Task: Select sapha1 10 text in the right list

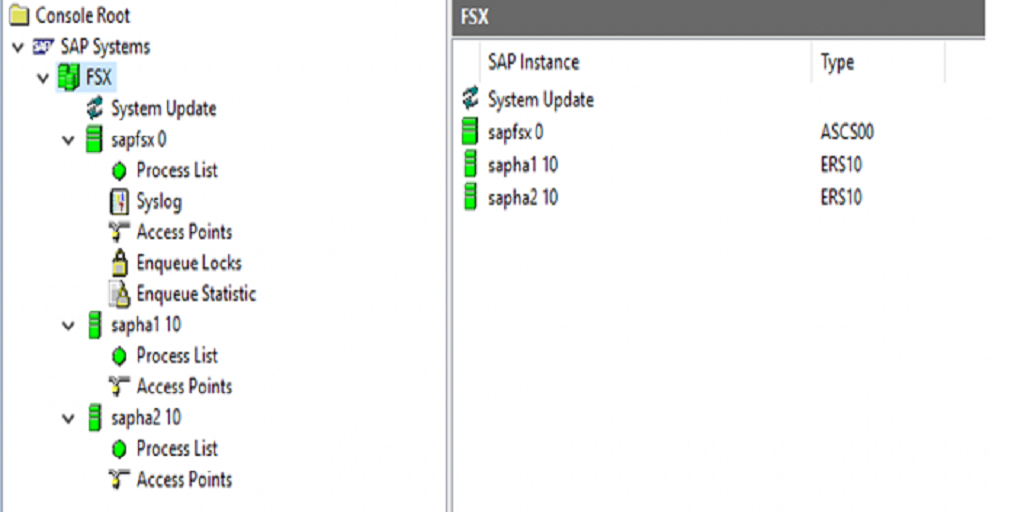Action: tap(522, 165)
